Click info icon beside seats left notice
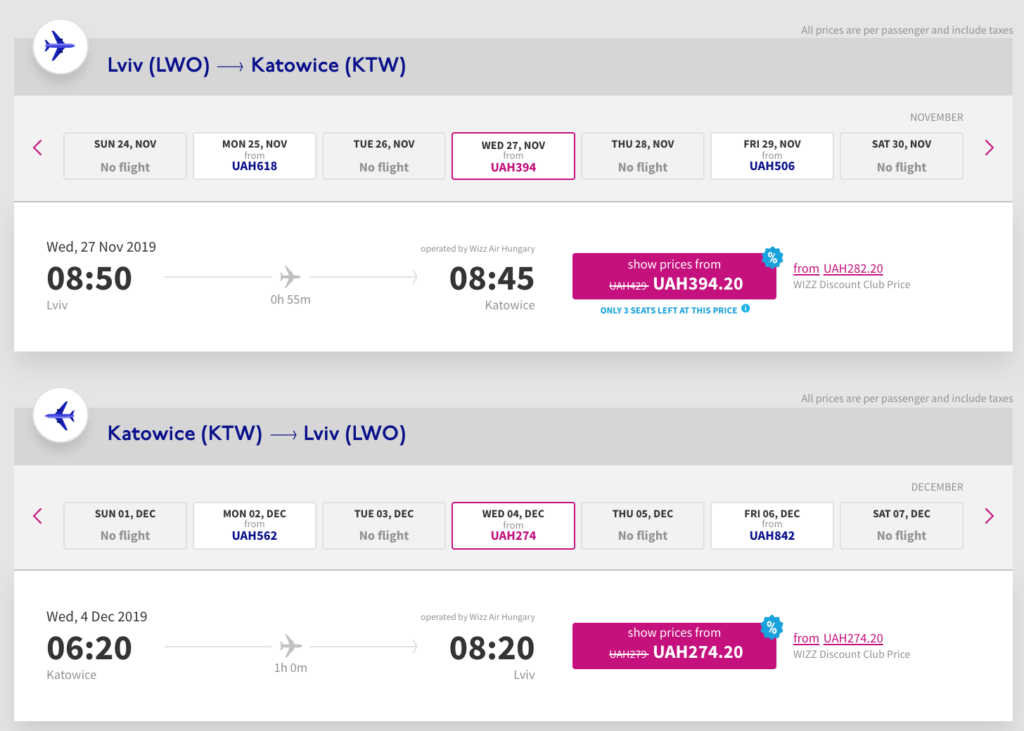 coord(745,310)
